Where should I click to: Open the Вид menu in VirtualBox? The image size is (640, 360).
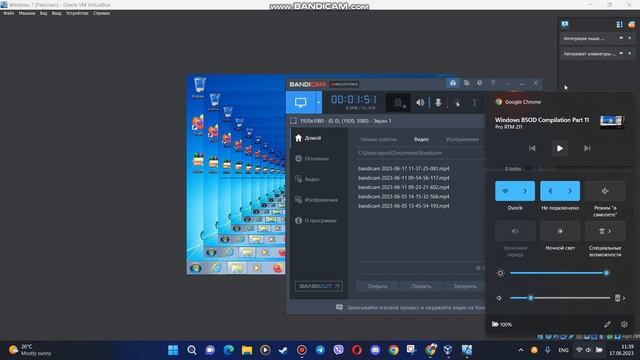coord(43,13)
